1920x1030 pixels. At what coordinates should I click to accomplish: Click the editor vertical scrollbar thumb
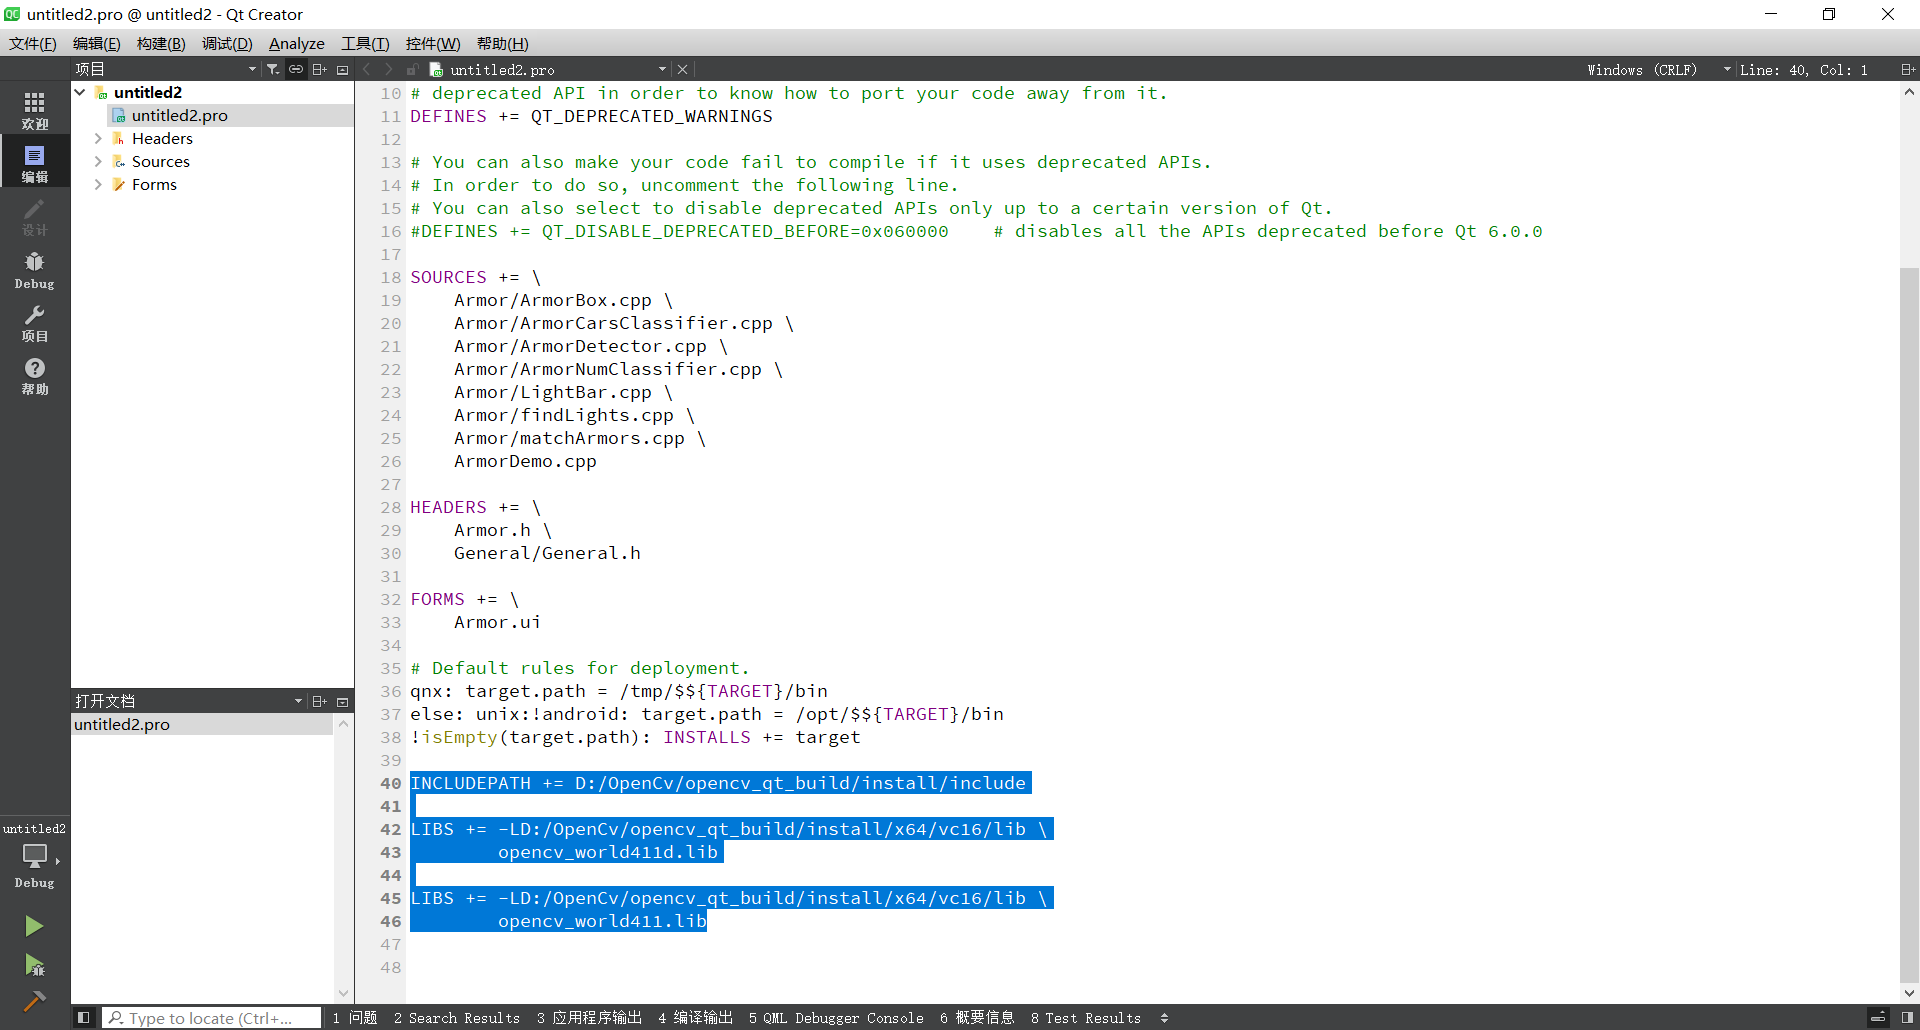click(x=1909, y=625)
